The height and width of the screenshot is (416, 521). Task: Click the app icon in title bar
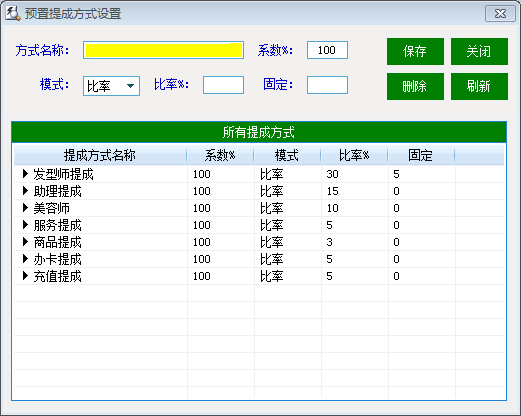[x=13, y=14]
